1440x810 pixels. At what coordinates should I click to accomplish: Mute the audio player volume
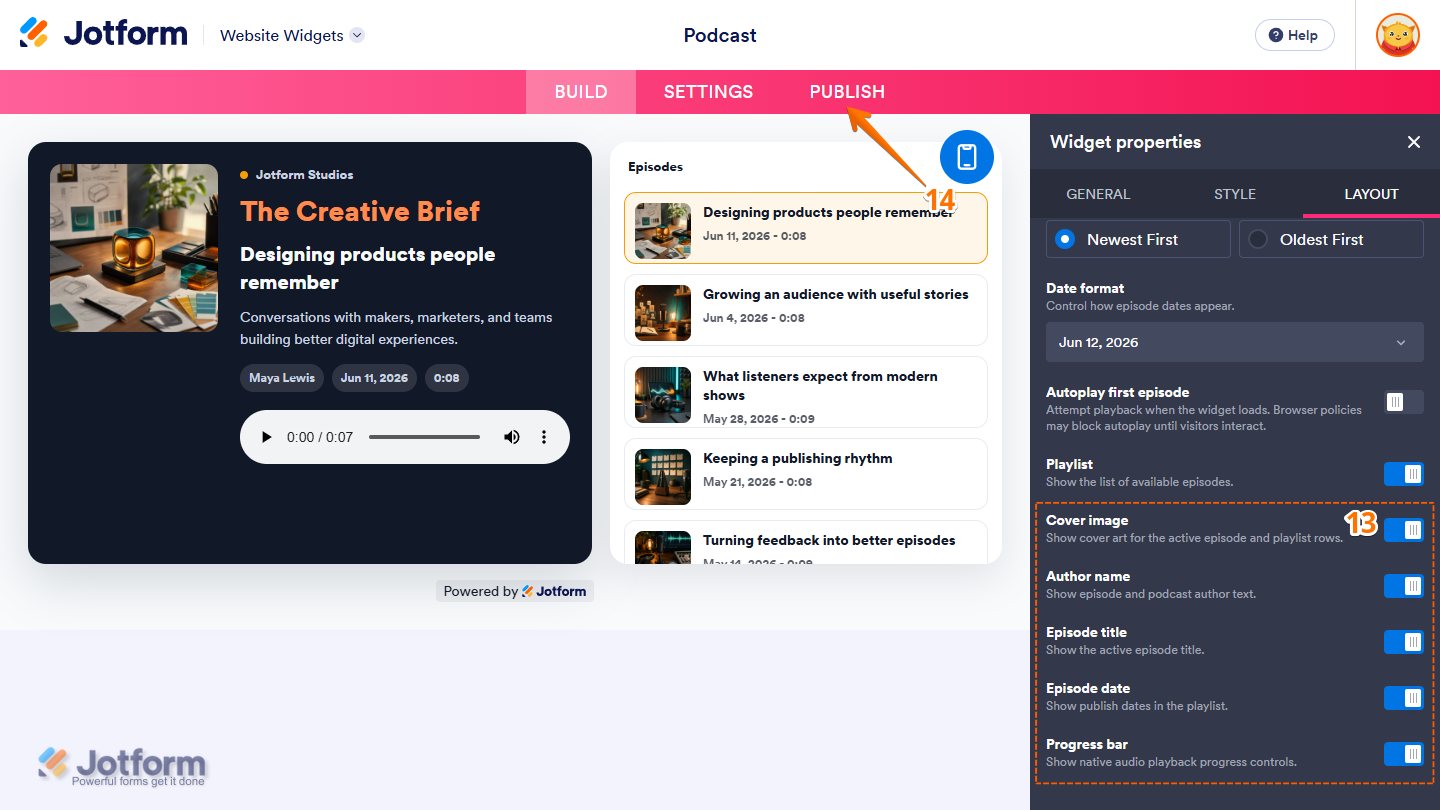[x=511, y=437]
